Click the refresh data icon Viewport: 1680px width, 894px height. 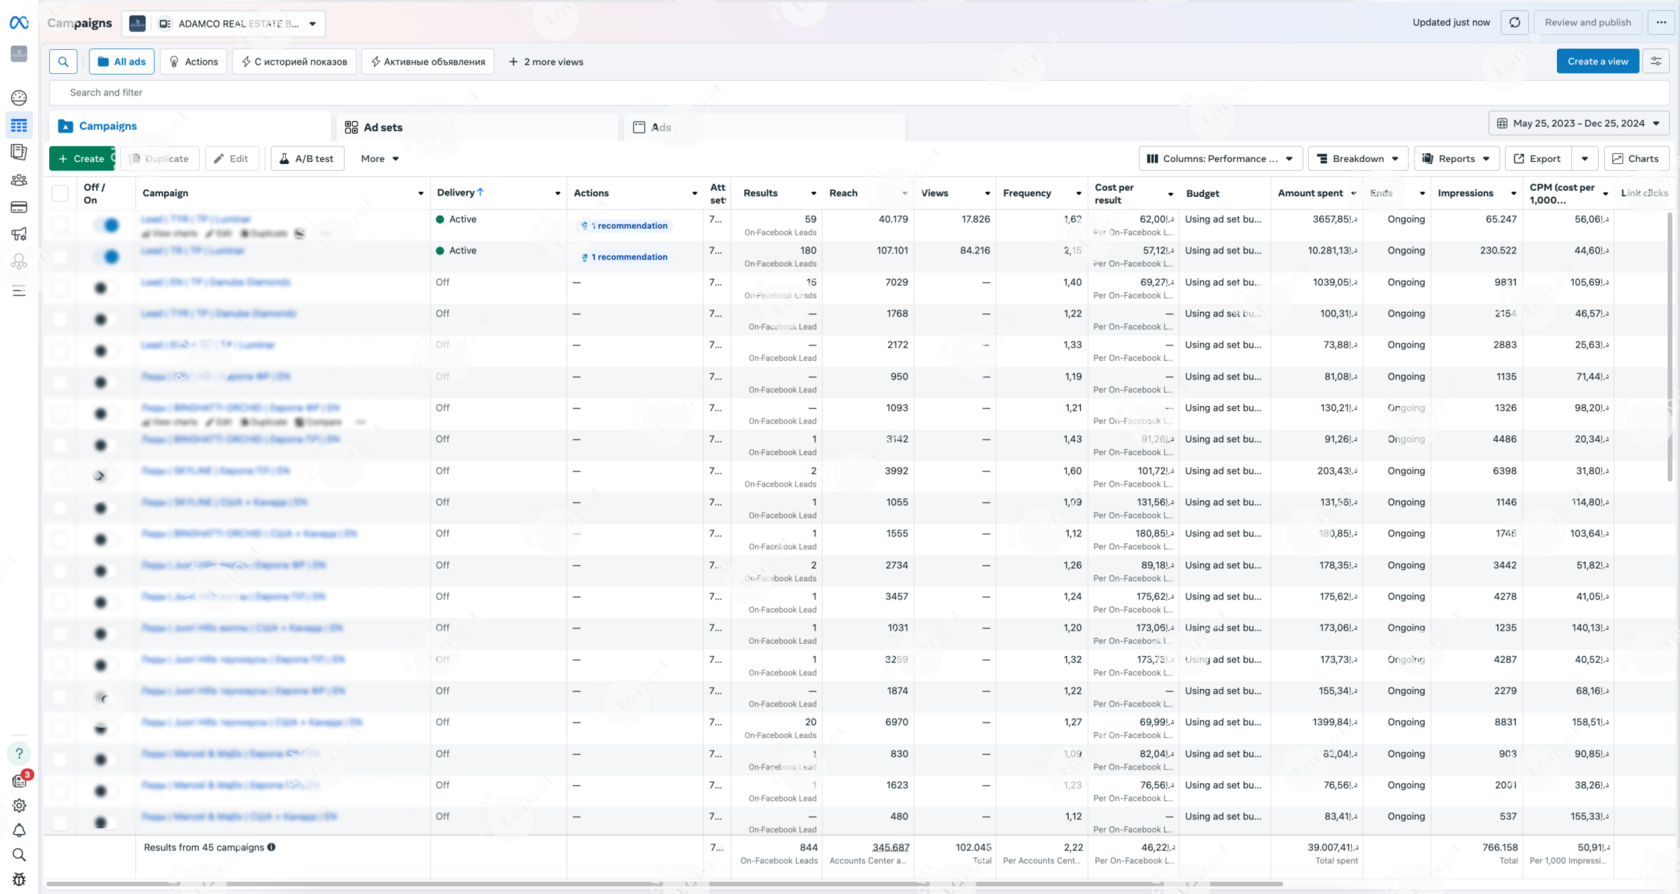[x=1515, y=23]
